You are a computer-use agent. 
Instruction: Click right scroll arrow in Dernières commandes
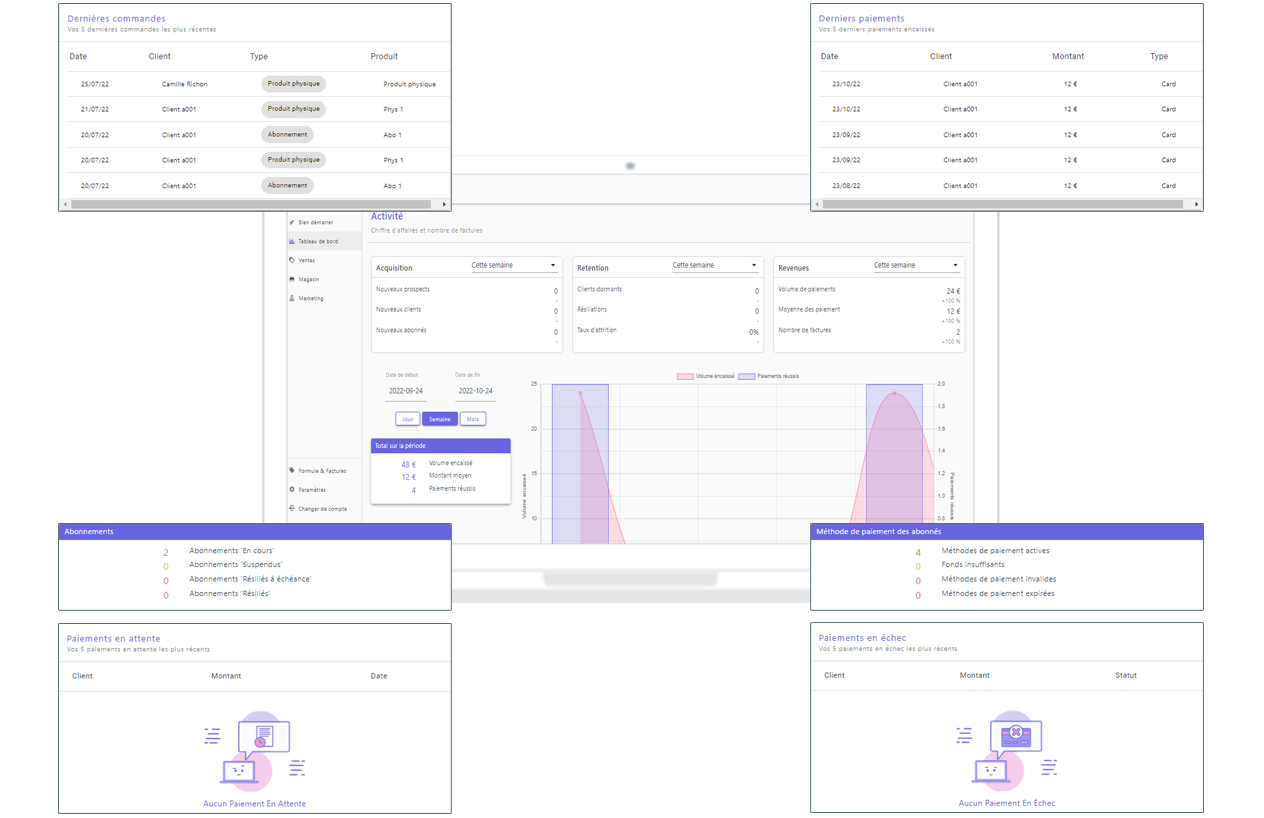[444, 204]
